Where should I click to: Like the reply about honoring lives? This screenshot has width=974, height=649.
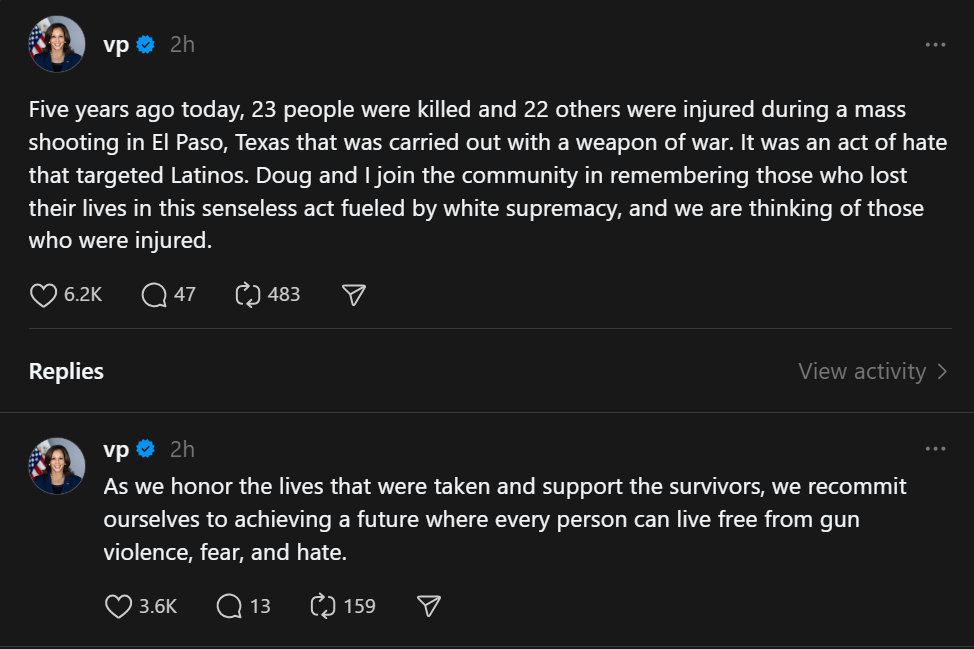click(x=119, y=606)
